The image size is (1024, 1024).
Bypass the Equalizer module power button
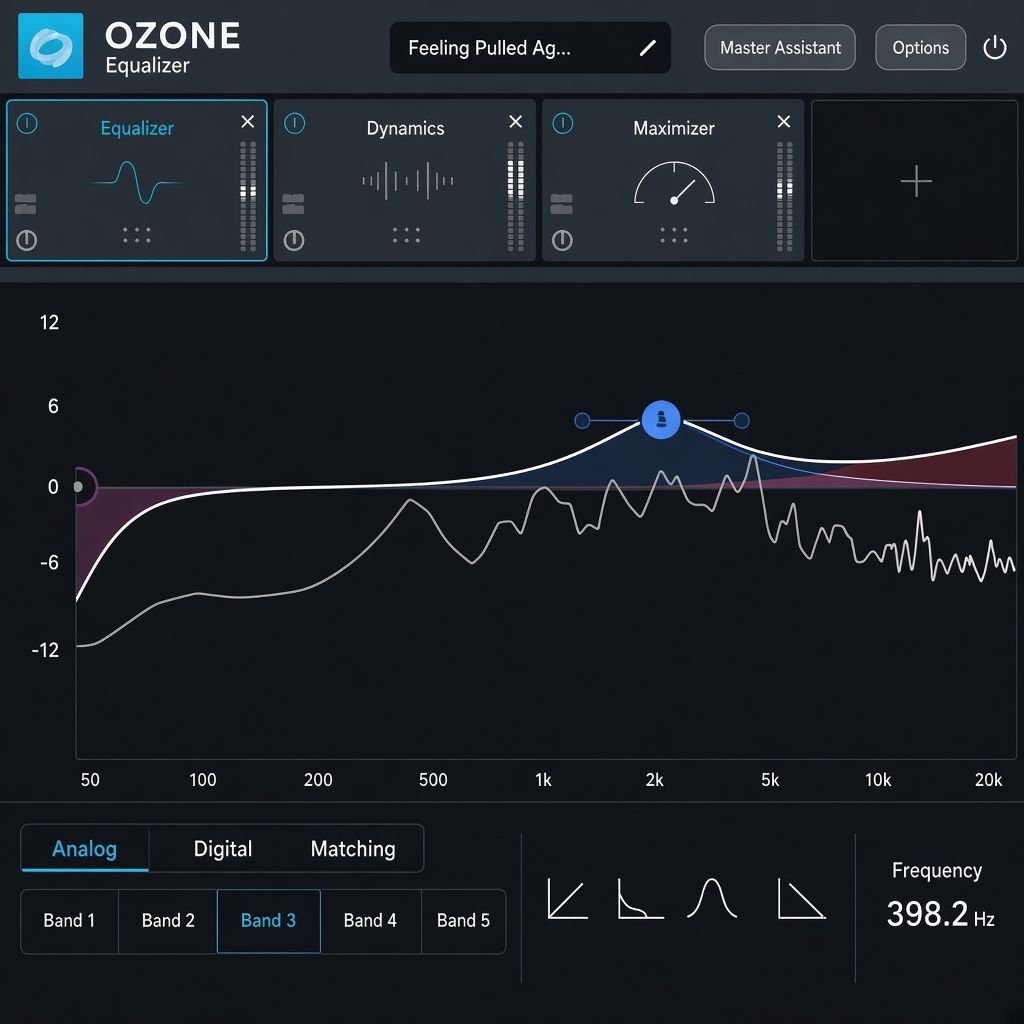coord(26,240)
